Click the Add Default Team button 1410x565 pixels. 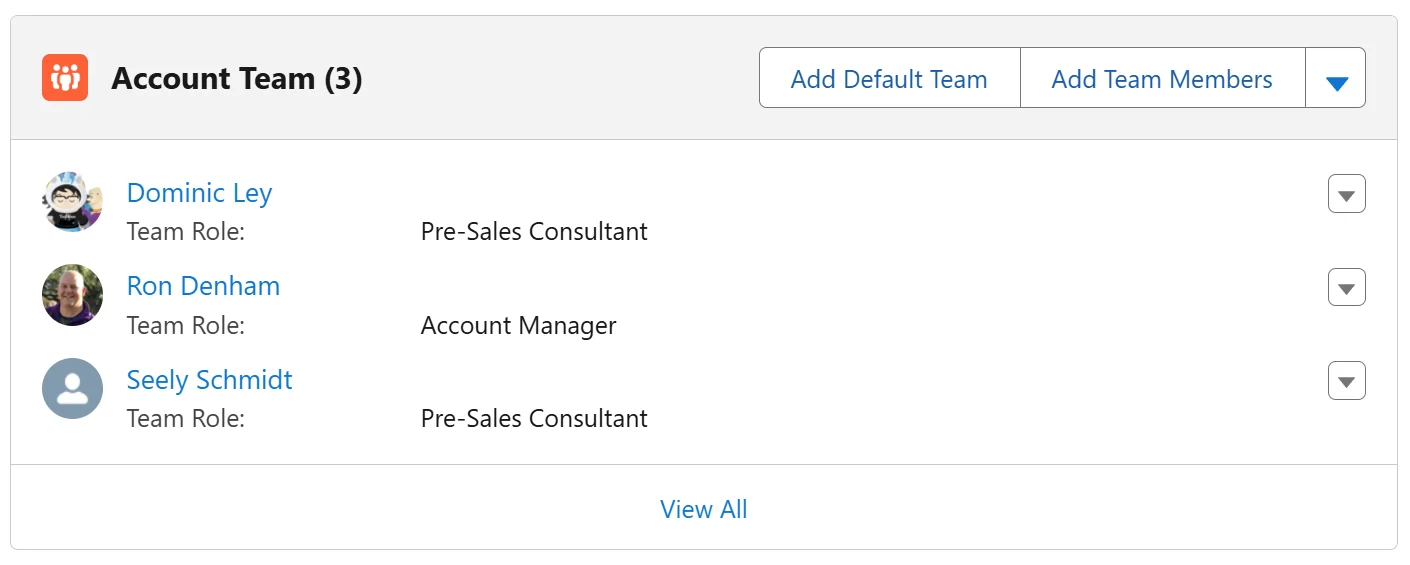click(889, 79)
